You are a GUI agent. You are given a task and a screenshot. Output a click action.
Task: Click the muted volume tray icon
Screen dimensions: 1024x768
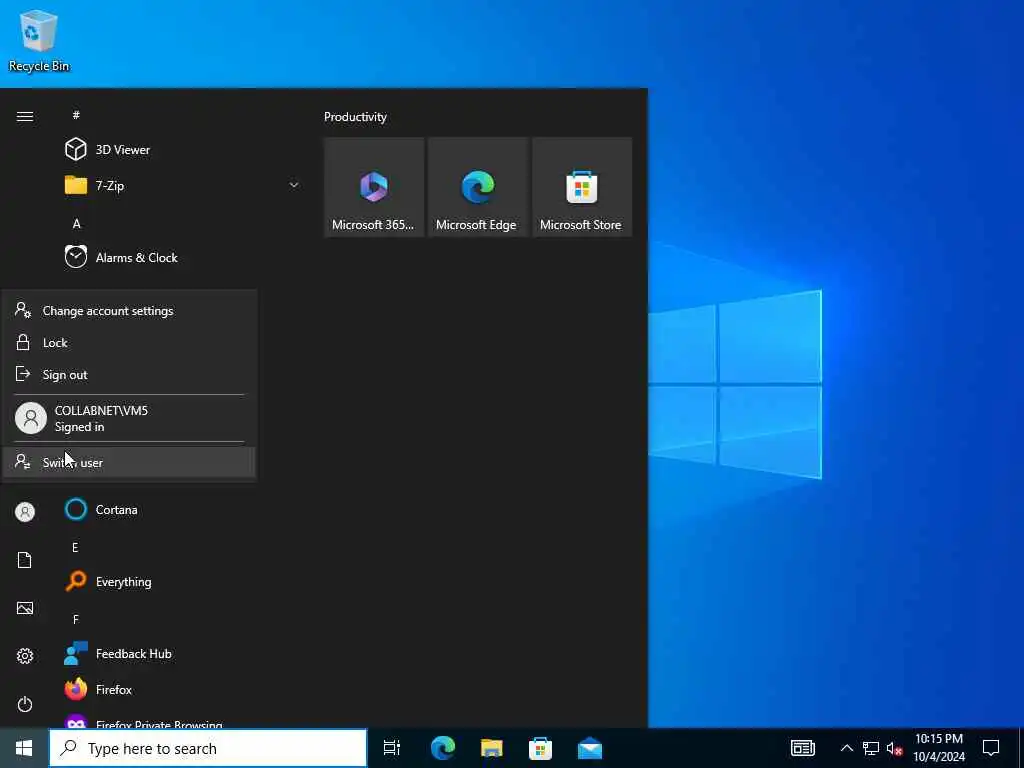[894, 748]
